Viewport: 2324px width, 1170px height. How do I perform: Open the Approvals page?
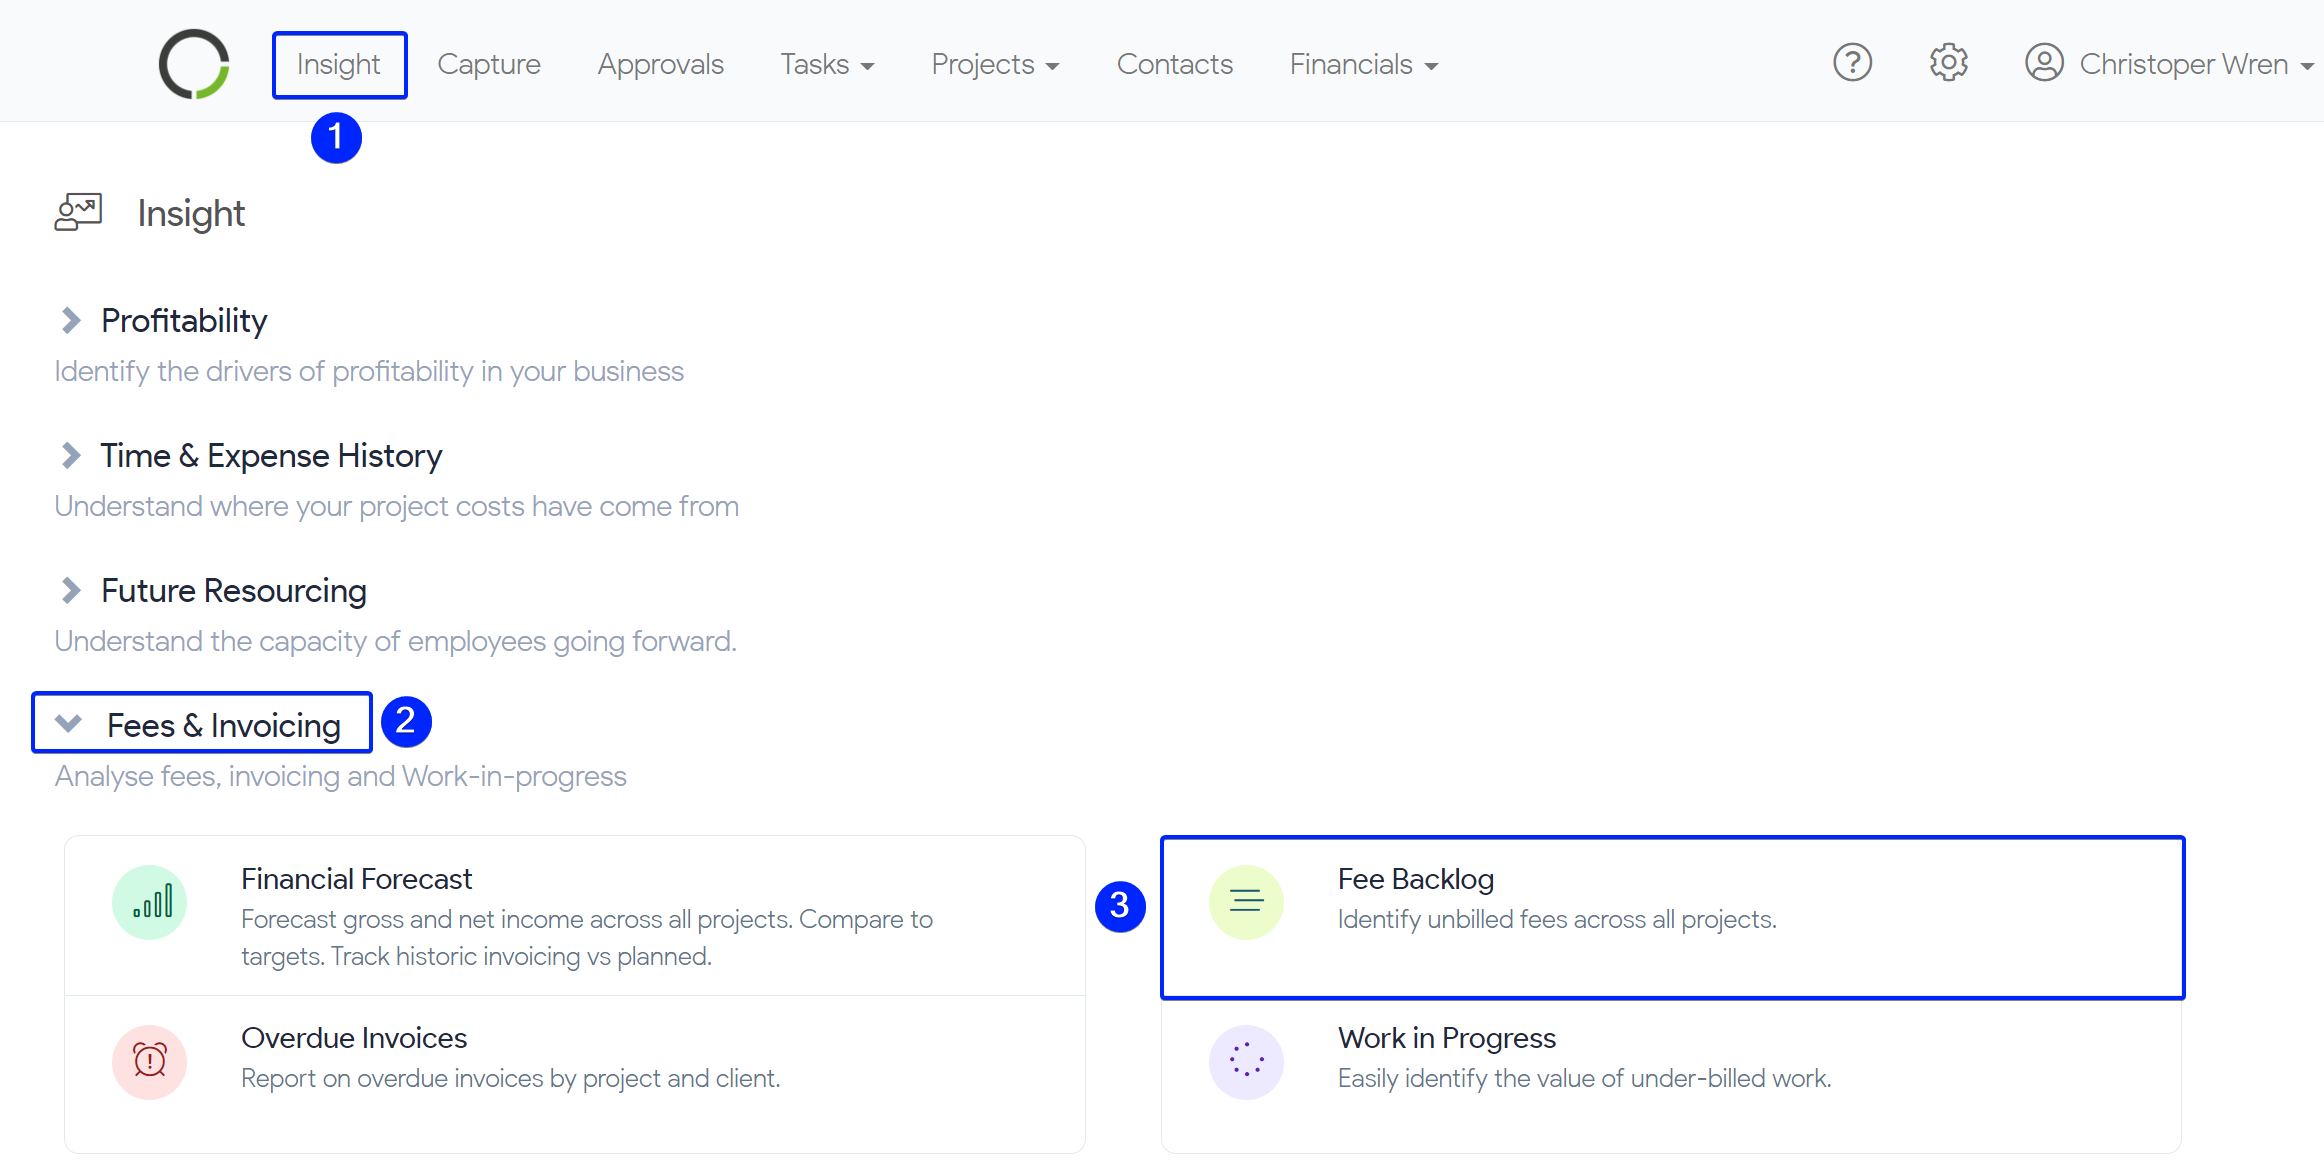(660, 65)
